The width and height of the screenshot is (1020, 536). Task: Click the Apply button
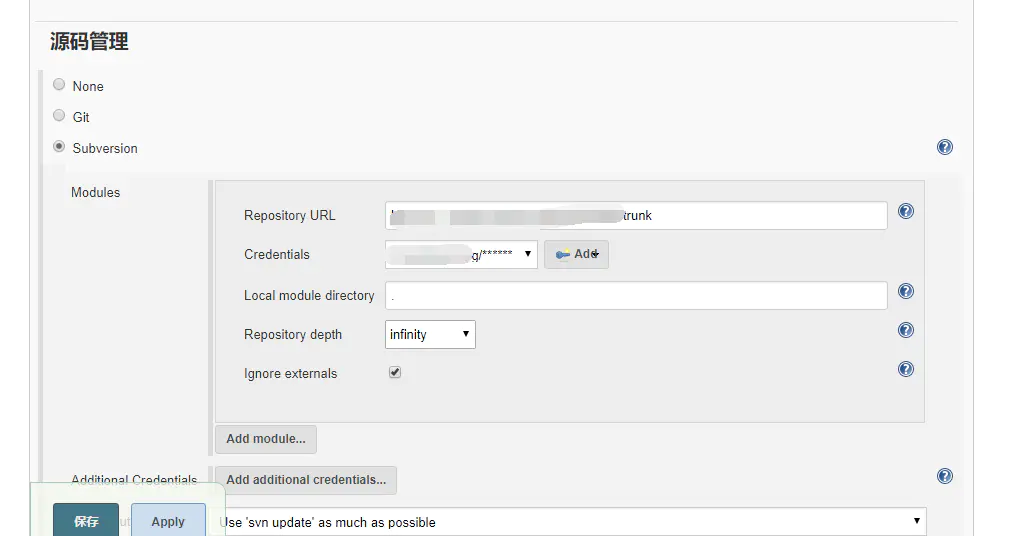coord(168,520)
